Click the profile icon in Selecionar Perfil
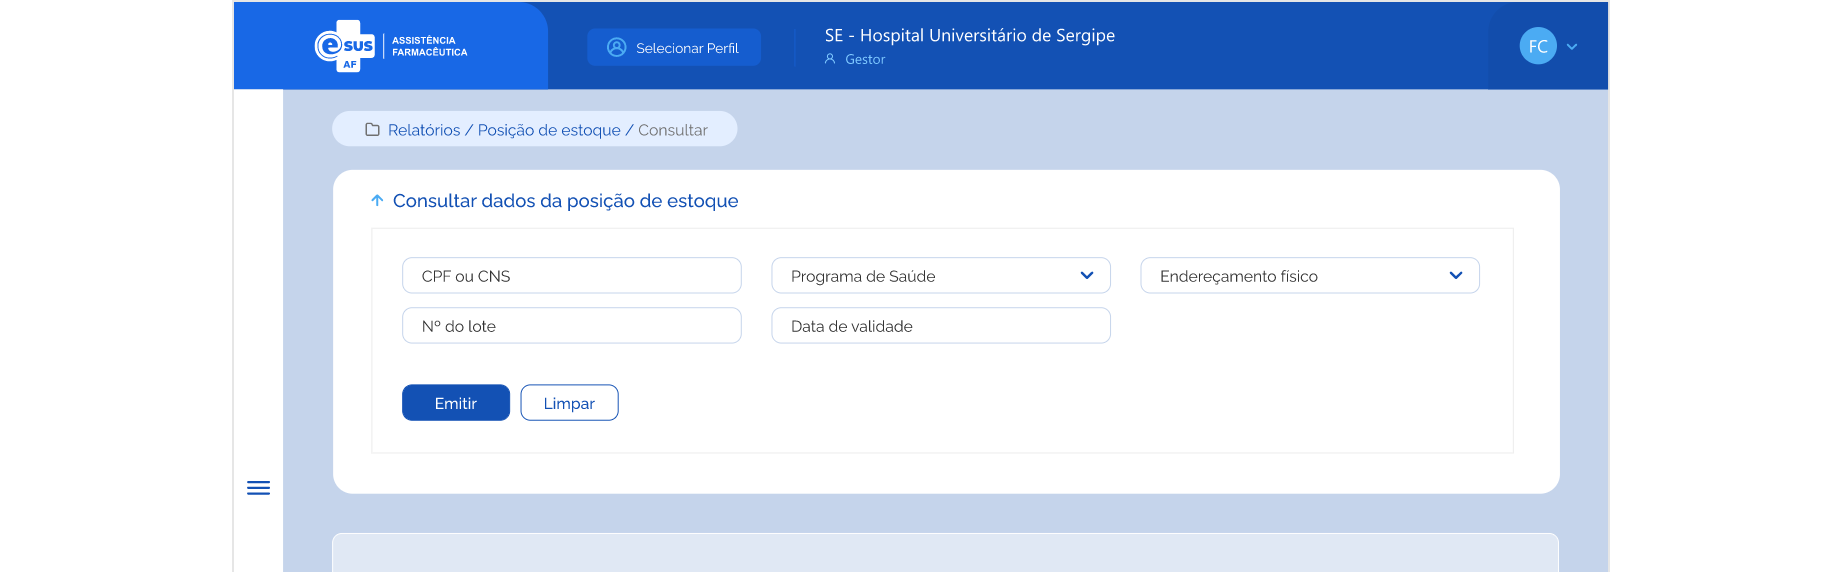 617,48
